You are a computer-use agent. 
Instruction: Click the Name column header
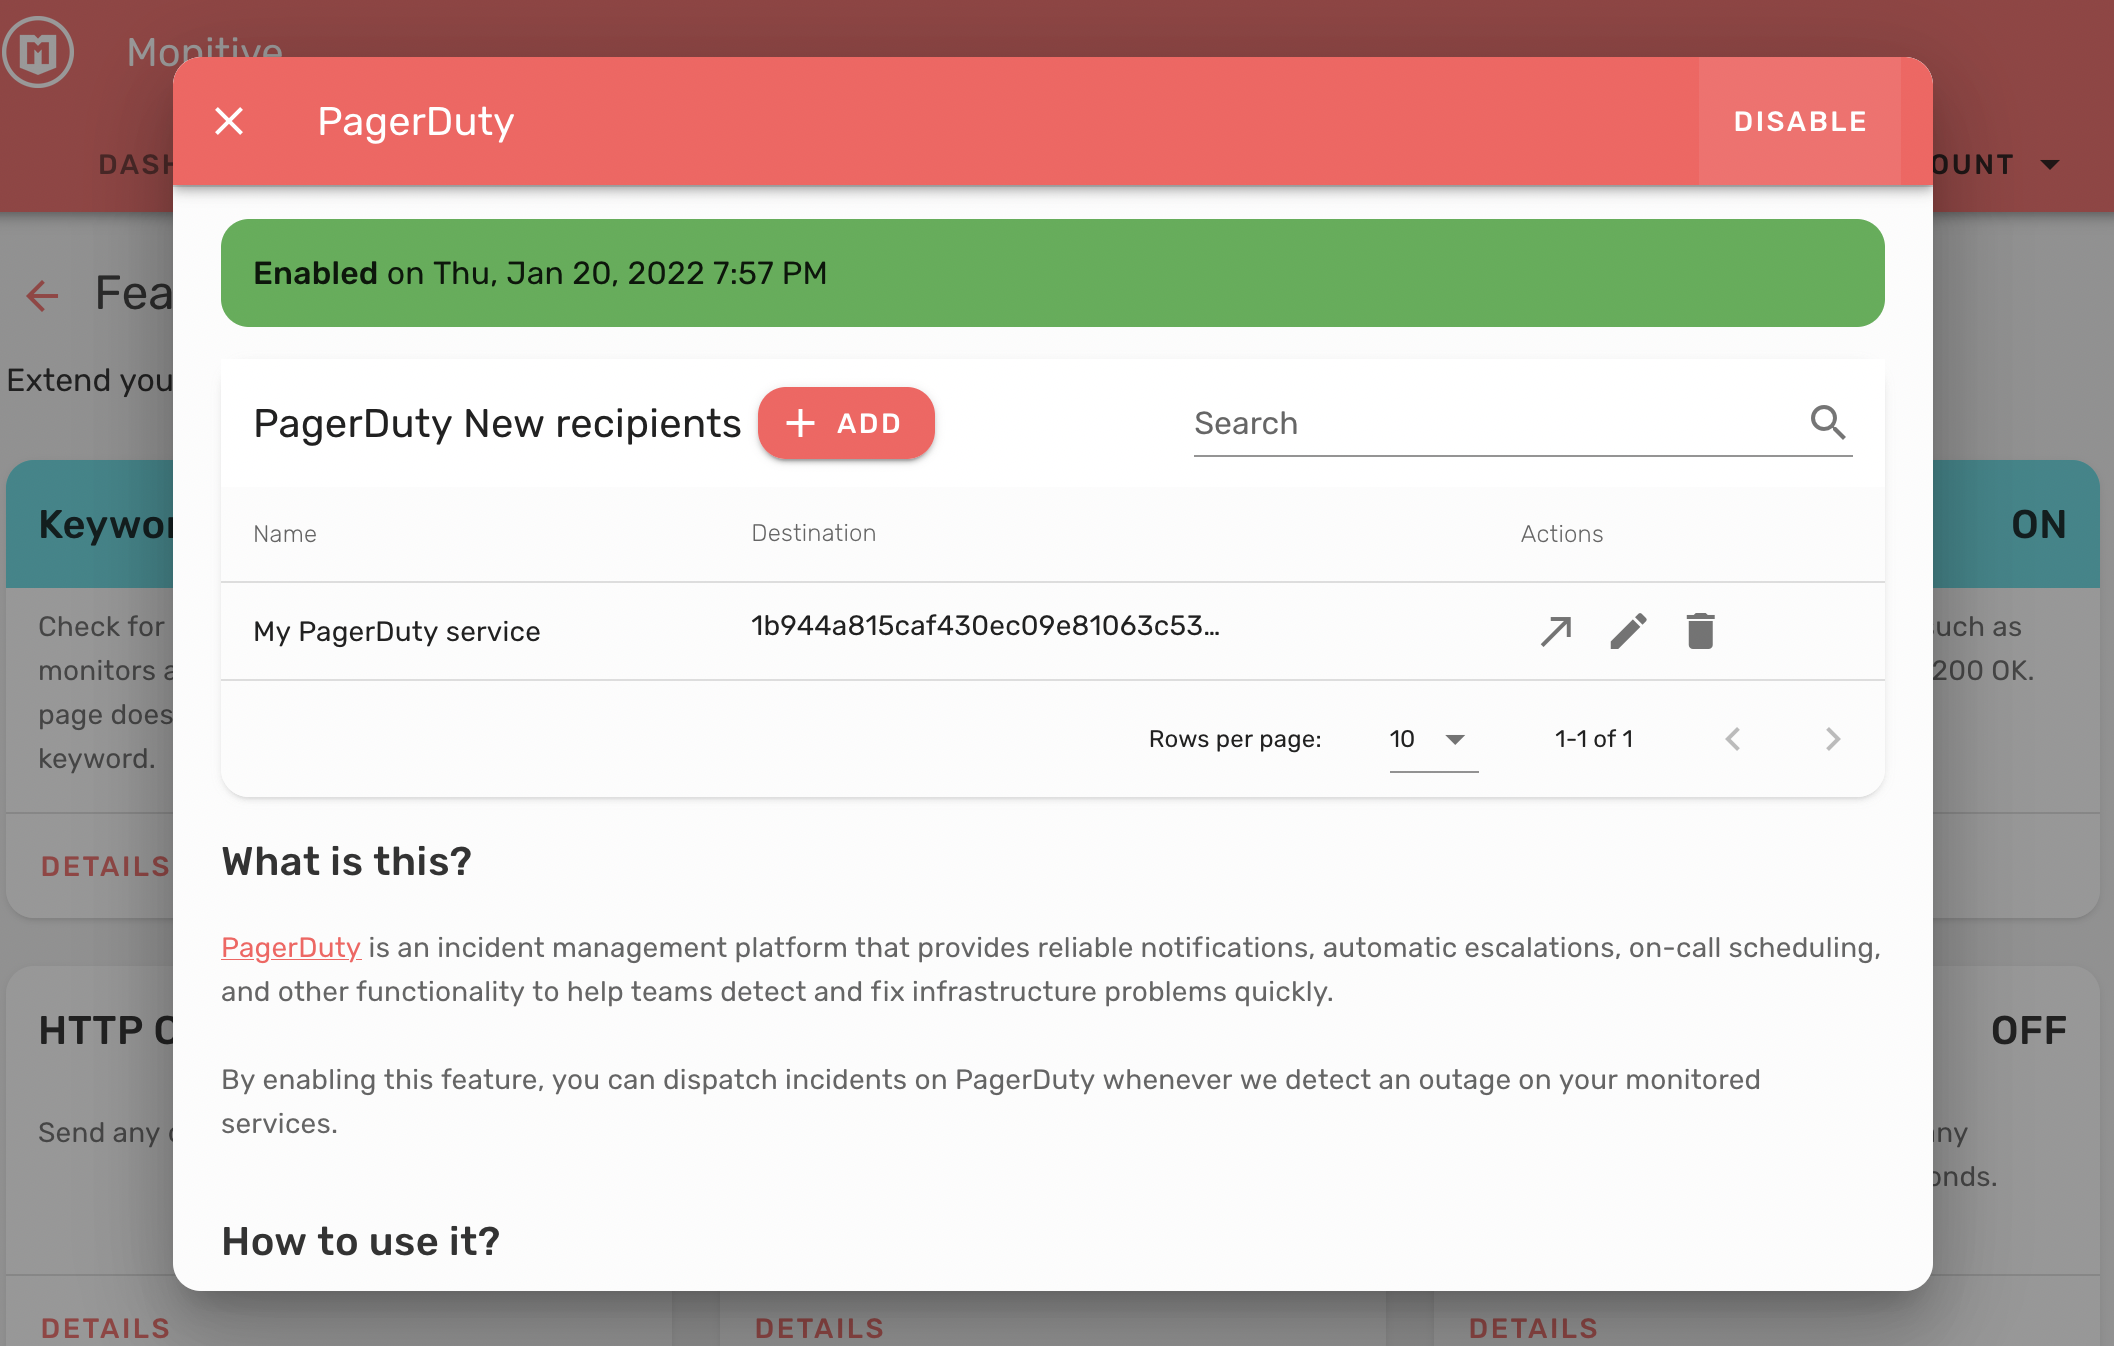coord(285,534)
